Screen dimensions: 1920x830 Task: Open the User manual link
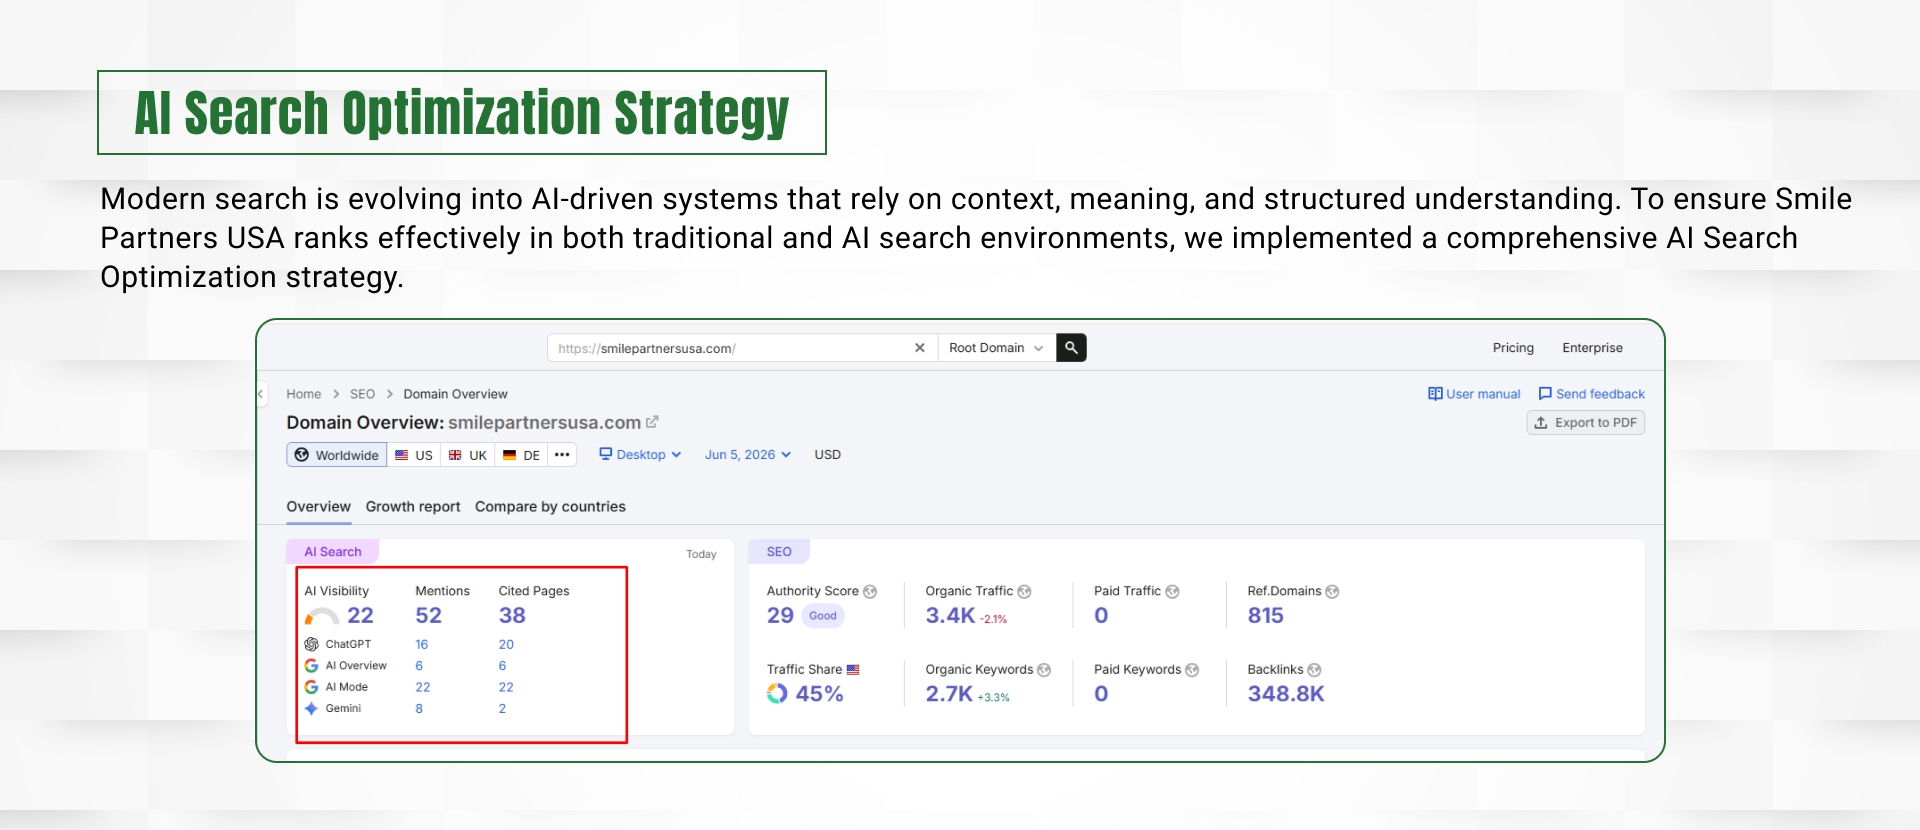click(1474, 394)
